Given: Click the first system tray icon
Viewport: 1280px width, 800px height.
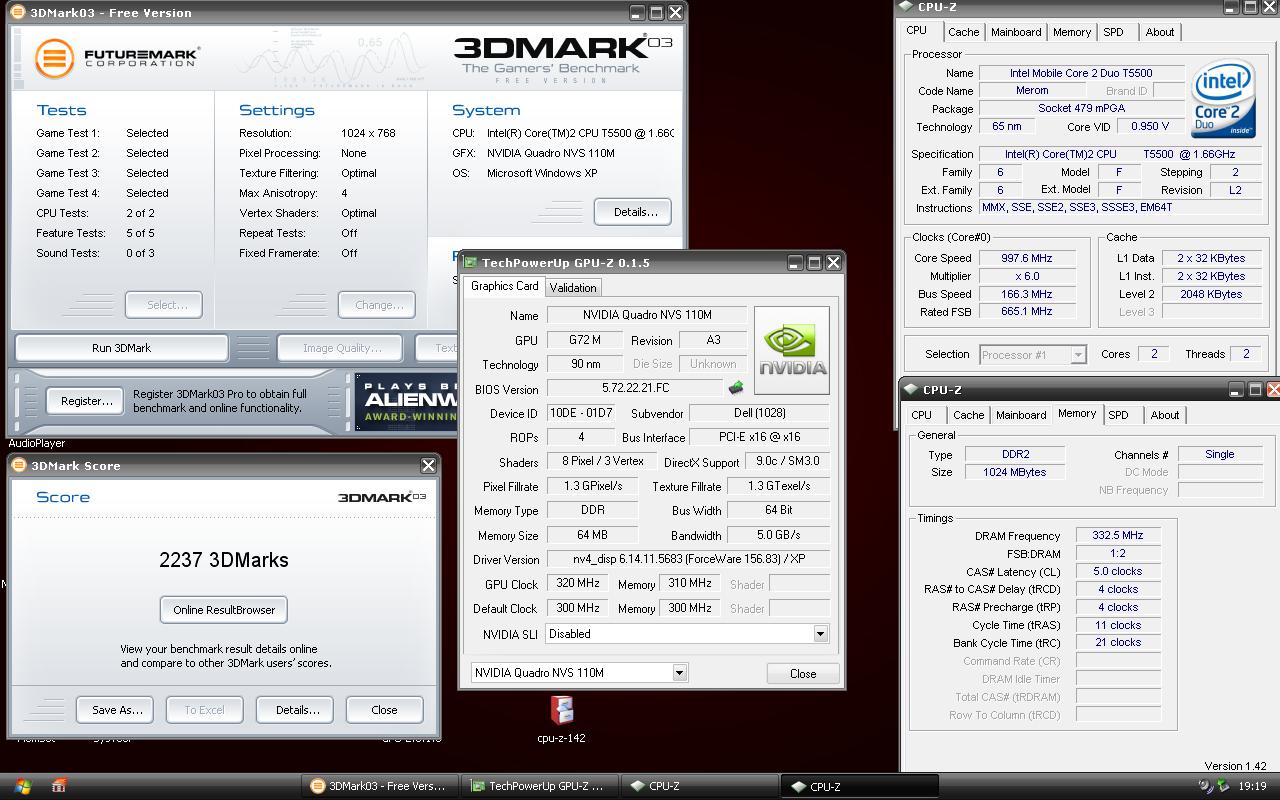Looking at the screenshot, I should 1205,786.
